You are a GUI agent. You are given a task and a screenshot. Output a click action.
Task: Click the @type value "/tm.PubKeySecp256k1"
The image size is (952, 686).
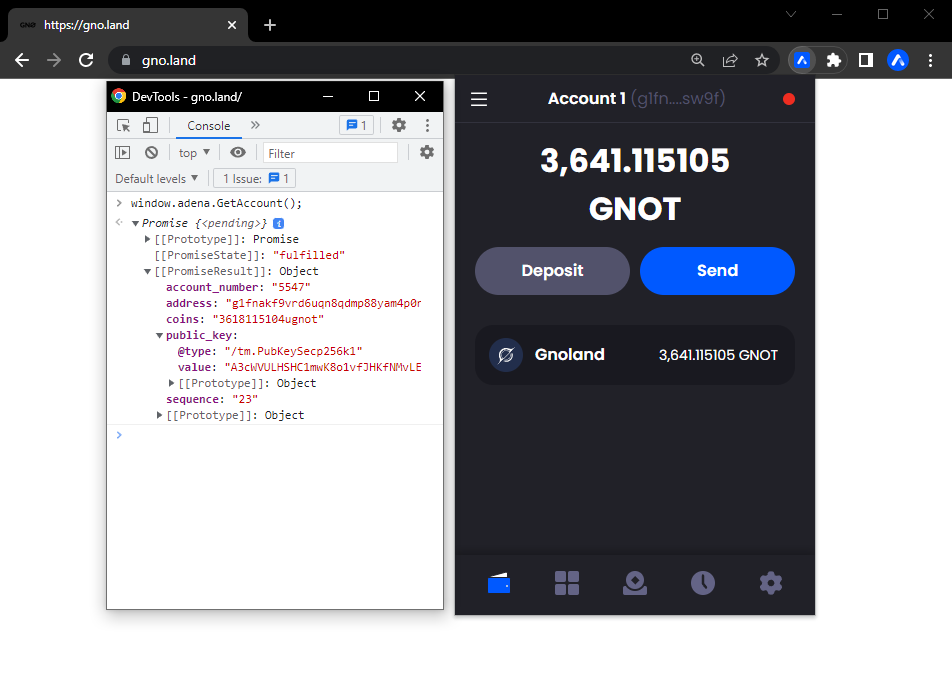293,351
